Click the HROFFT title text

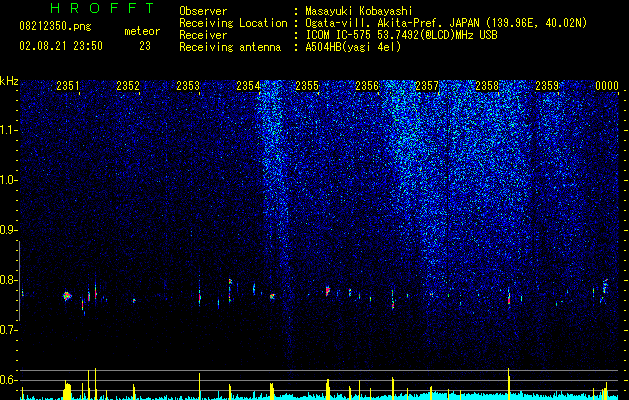click(x=103, y=8)
